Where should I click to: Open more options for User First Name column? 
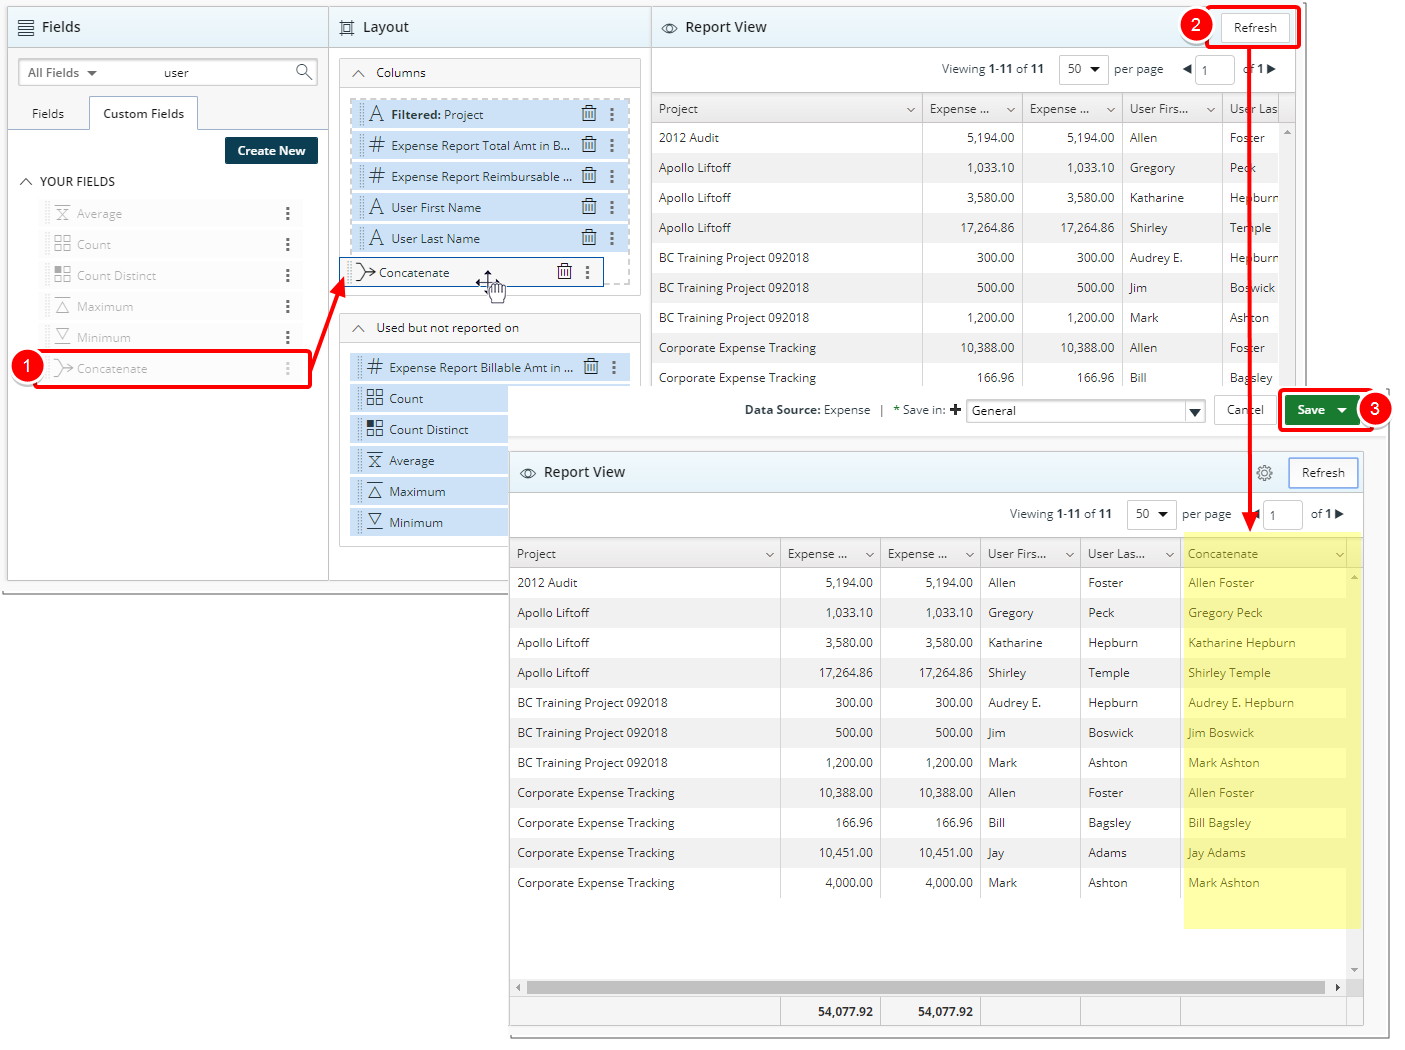(x=612, y=207)
